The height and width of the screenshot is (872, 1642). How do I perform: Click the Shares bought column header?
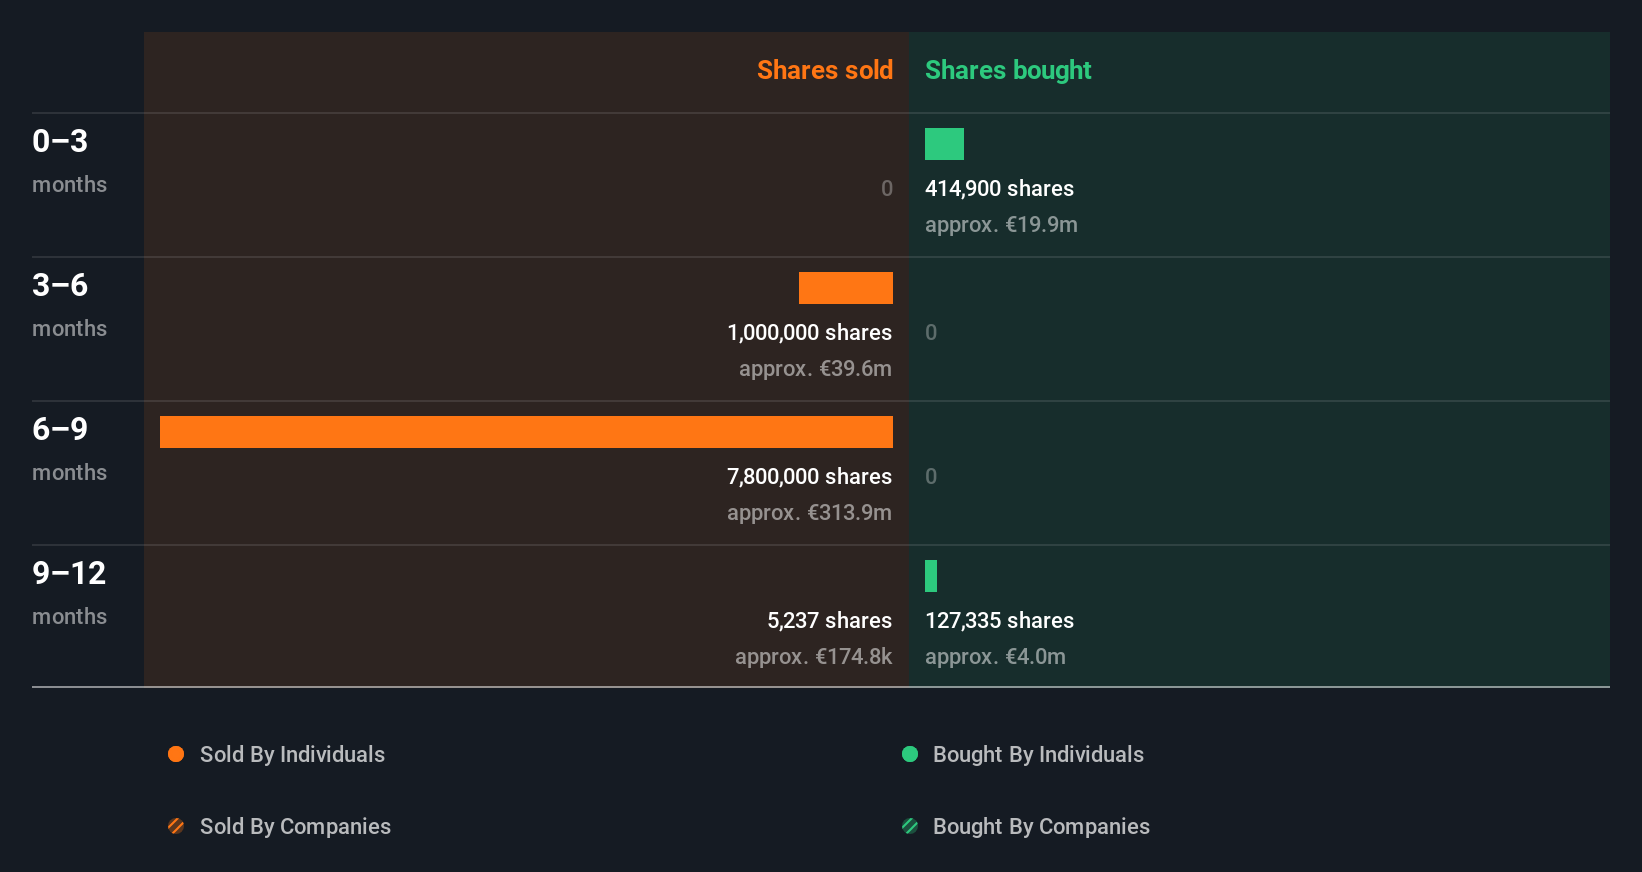tap(1008, 70)
